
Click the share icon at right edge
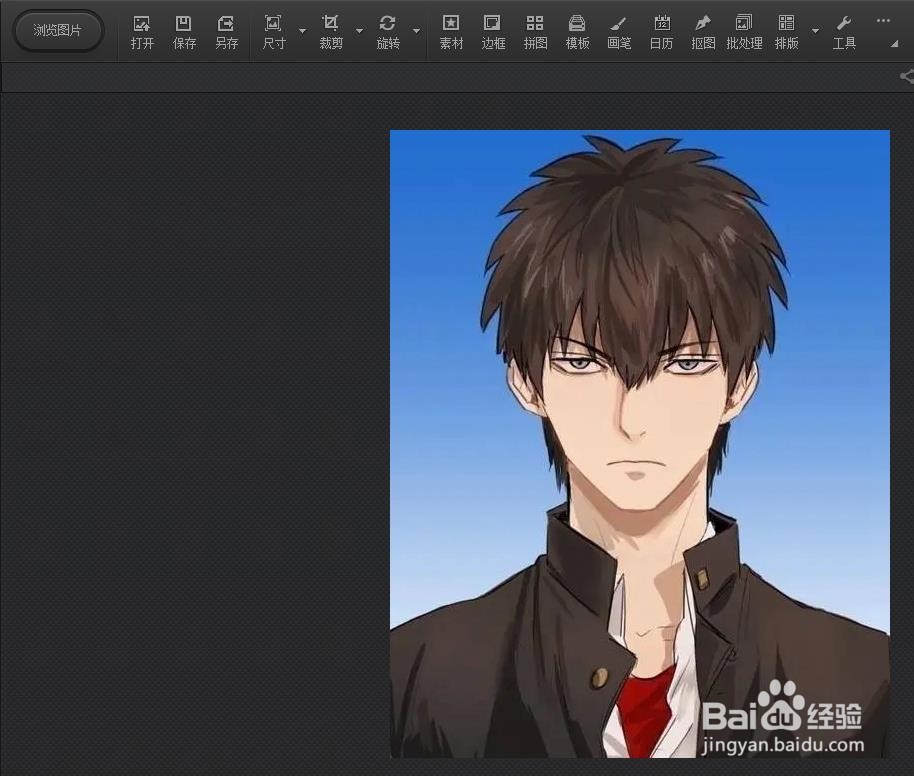(907, 76)
